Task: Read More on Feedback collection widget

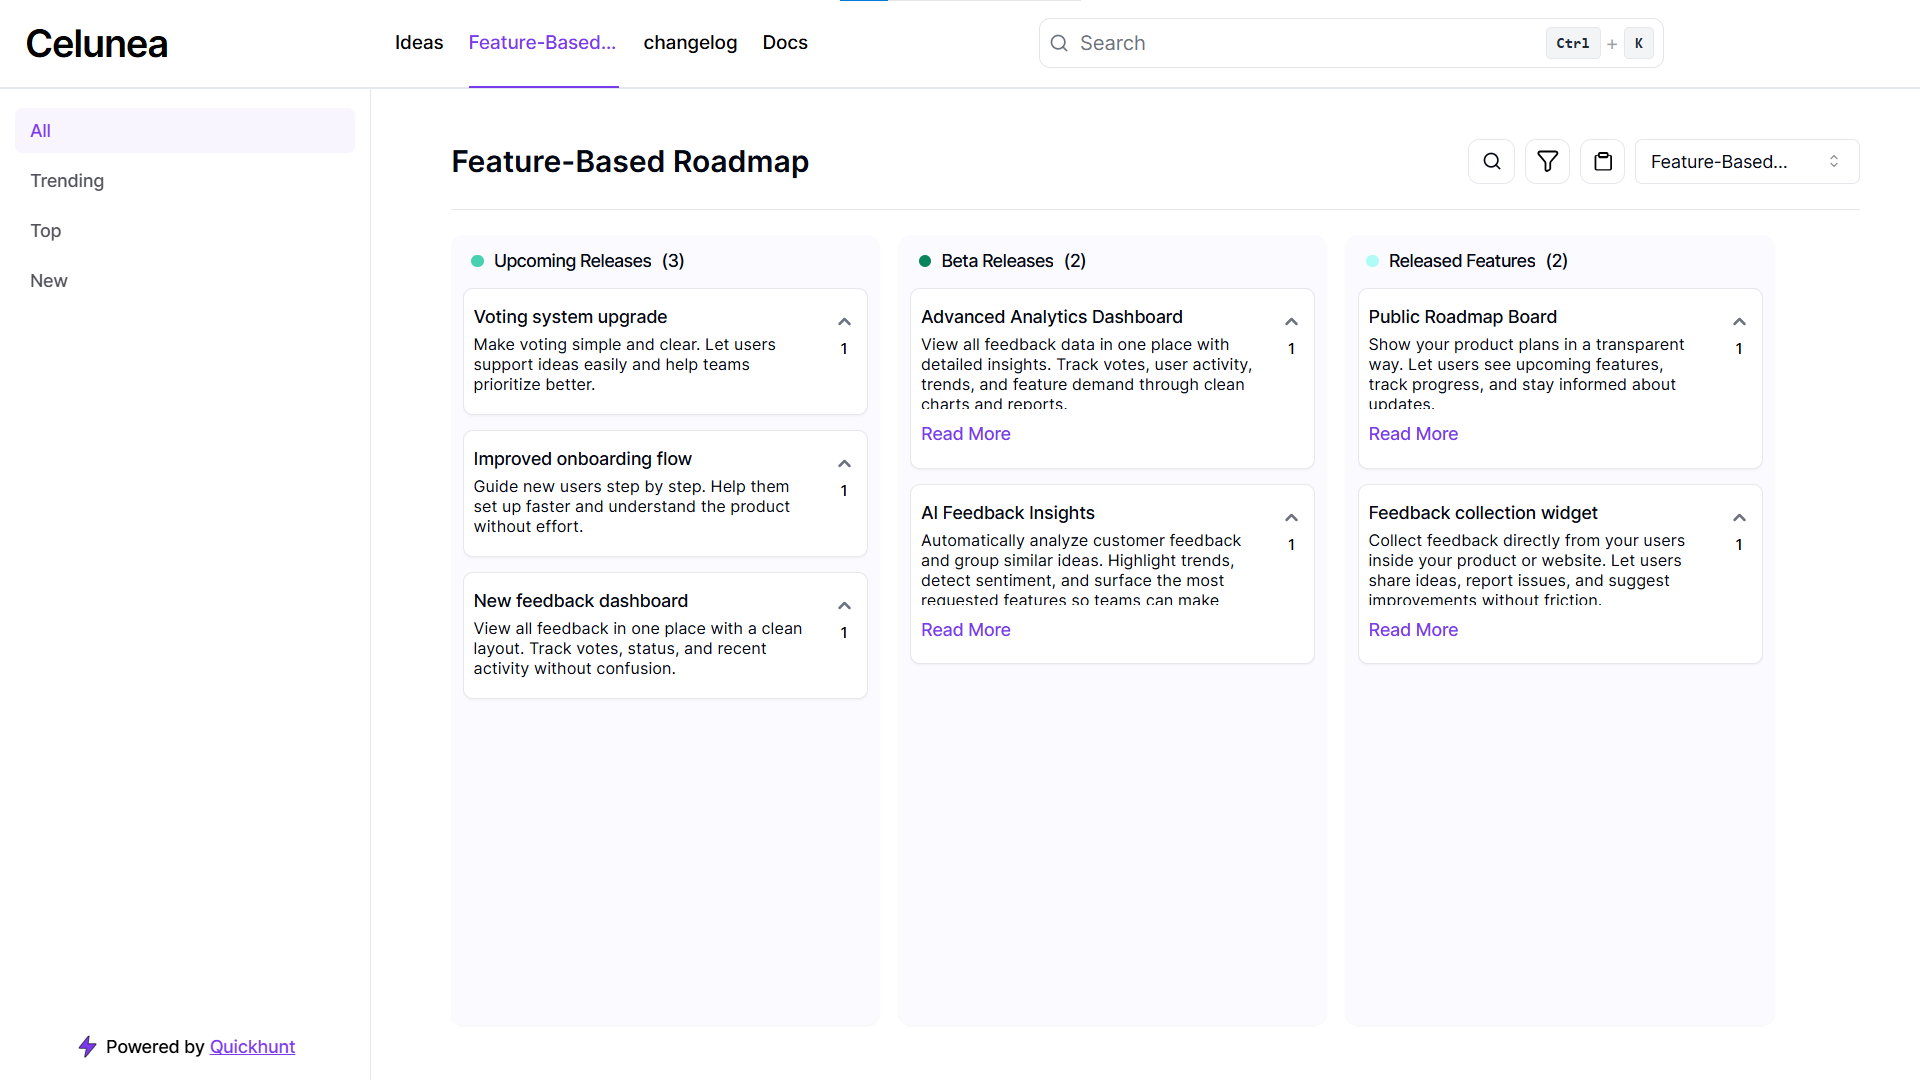Action: (x=1413, y=629)
